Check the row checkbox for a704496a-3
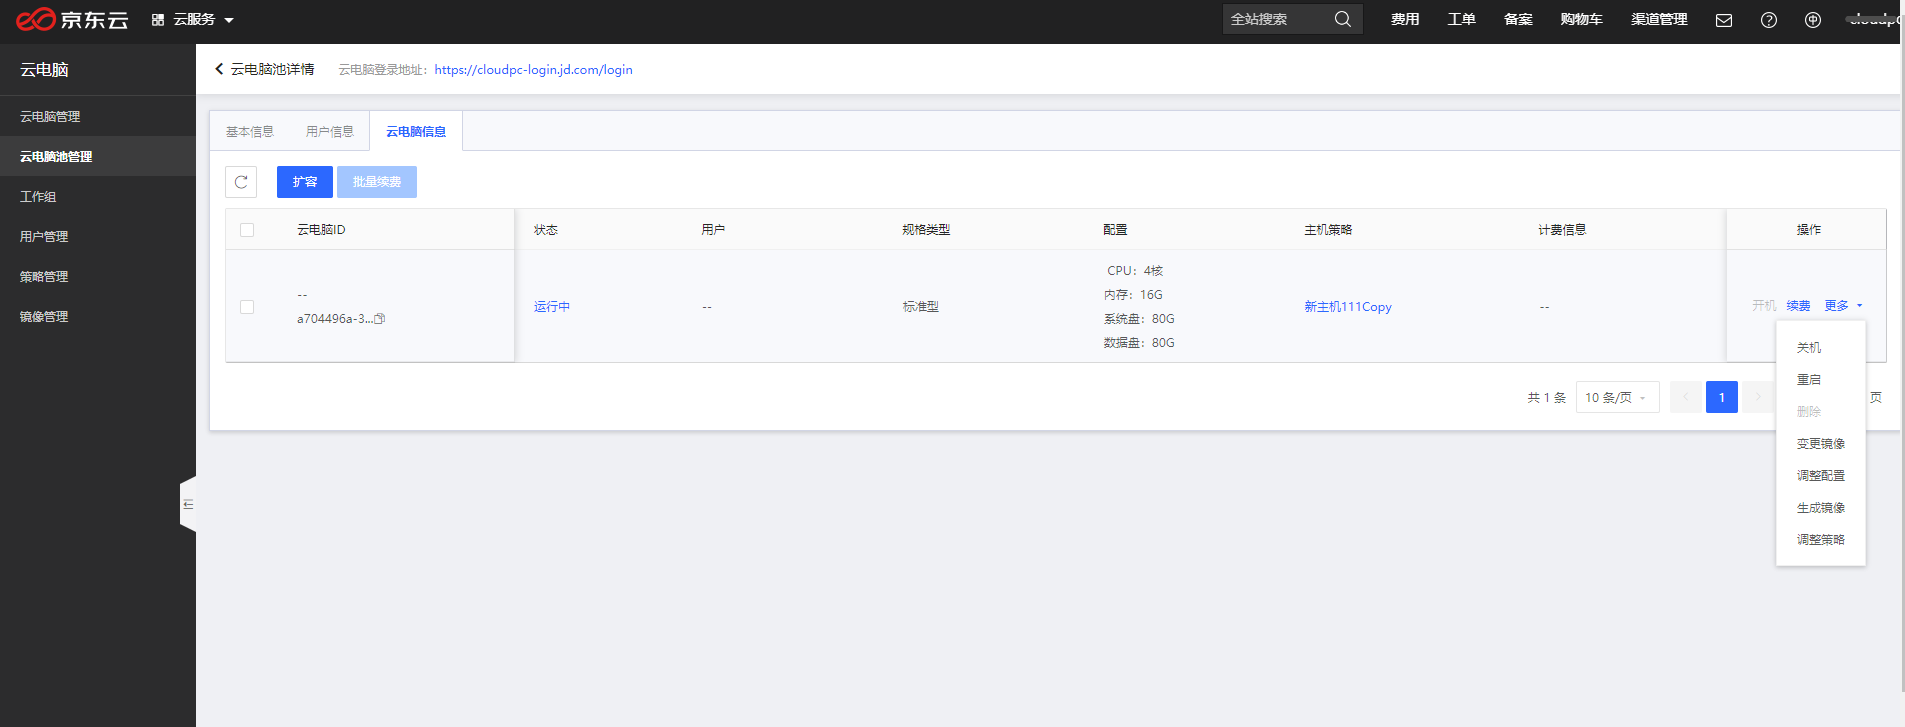This screenshot has width=1905, height=727. coord(247,307)
